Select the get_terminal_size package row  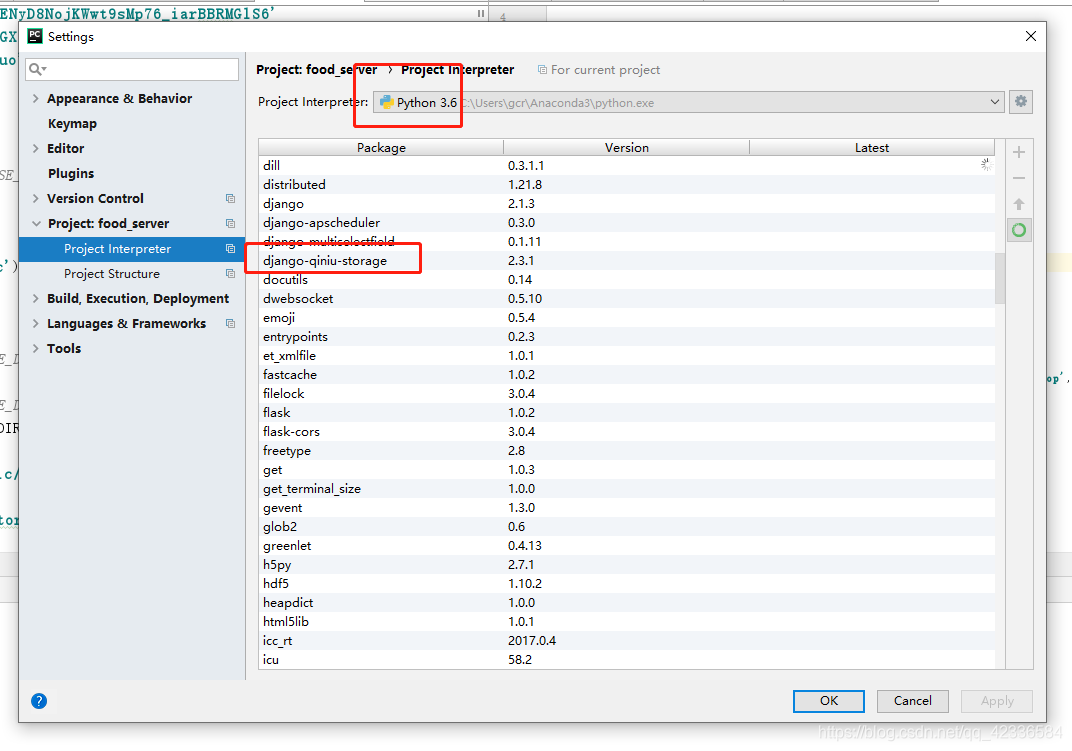point(627,488)
